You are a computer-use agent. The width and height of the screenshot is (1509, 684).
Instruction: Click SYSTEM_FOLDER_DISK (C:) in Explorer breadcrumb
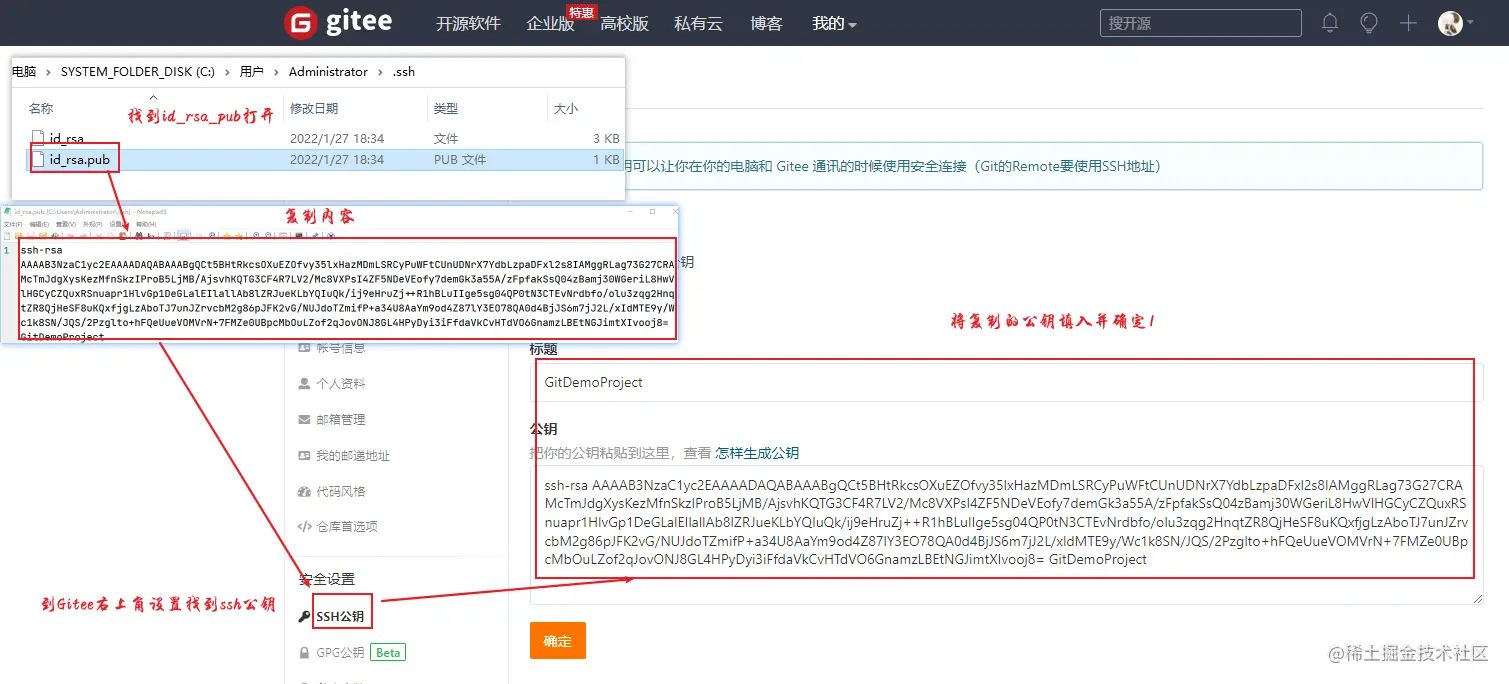click(138, 72)
